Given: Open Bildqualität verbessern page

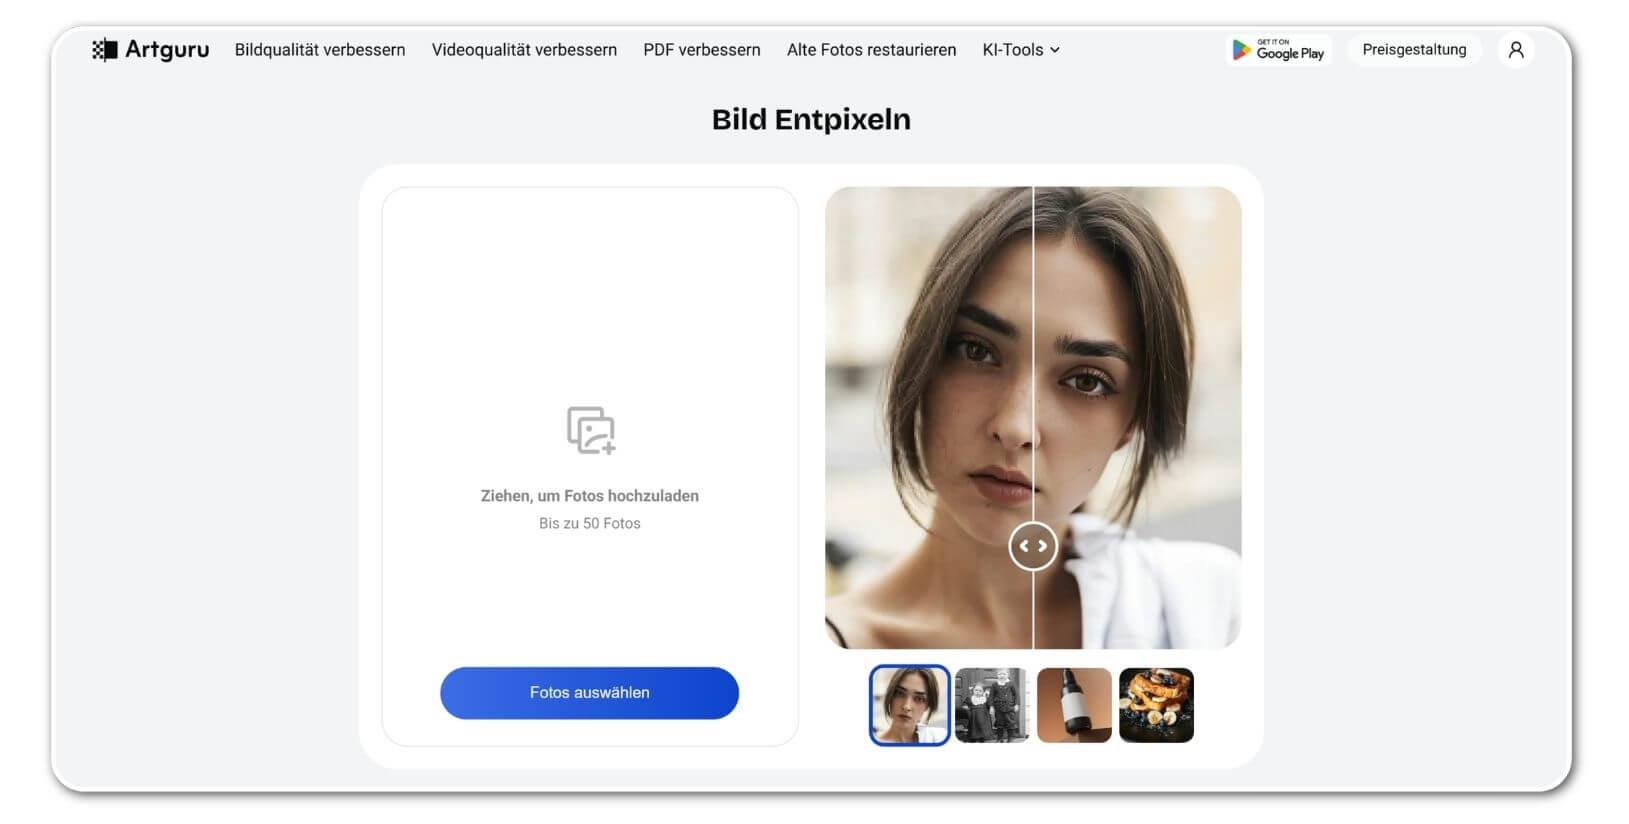Looking at the screenshot, I should [x=320, y=50].
